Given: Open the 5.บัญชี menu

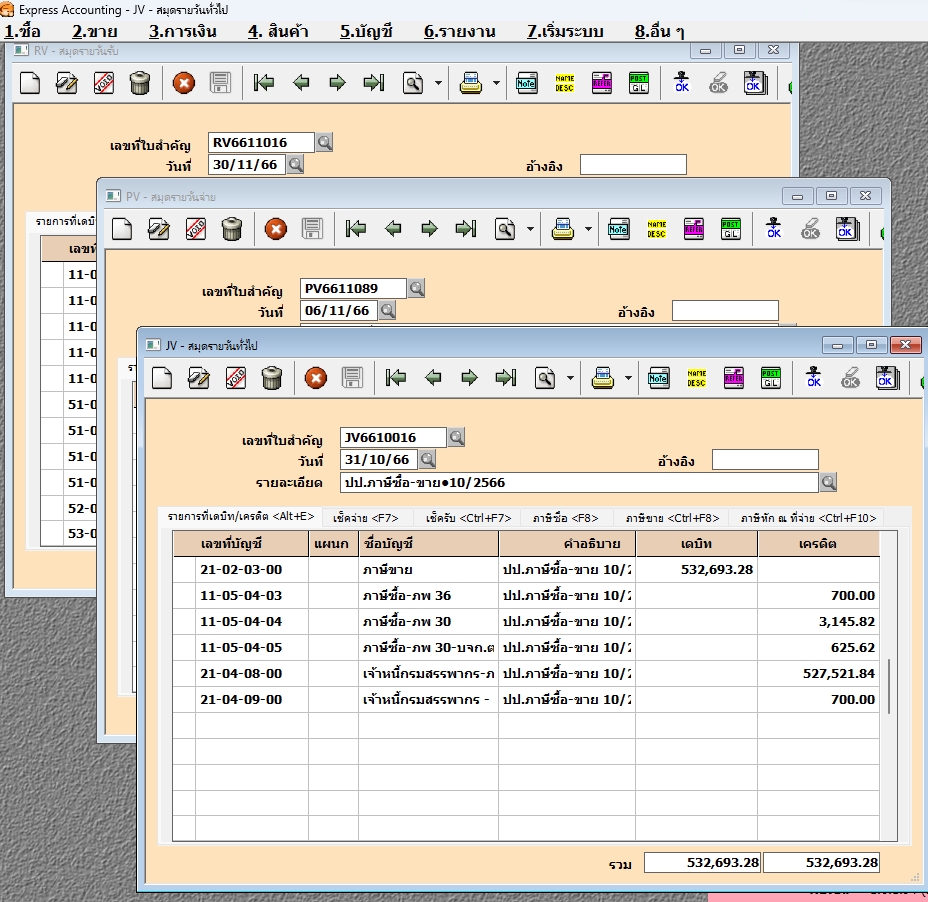Looking at the screenshot, I should click(366, 31).
